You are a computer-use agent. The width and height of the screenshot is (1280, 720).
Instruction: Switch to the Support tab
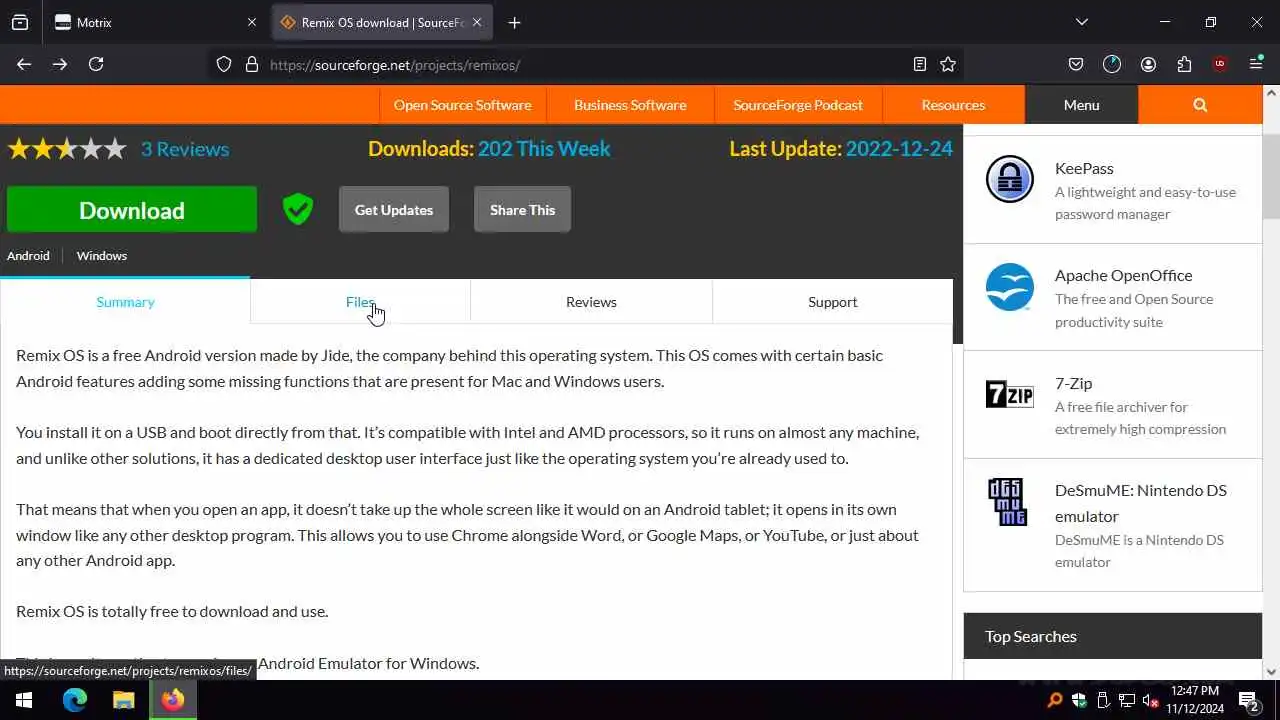(832, 302)
